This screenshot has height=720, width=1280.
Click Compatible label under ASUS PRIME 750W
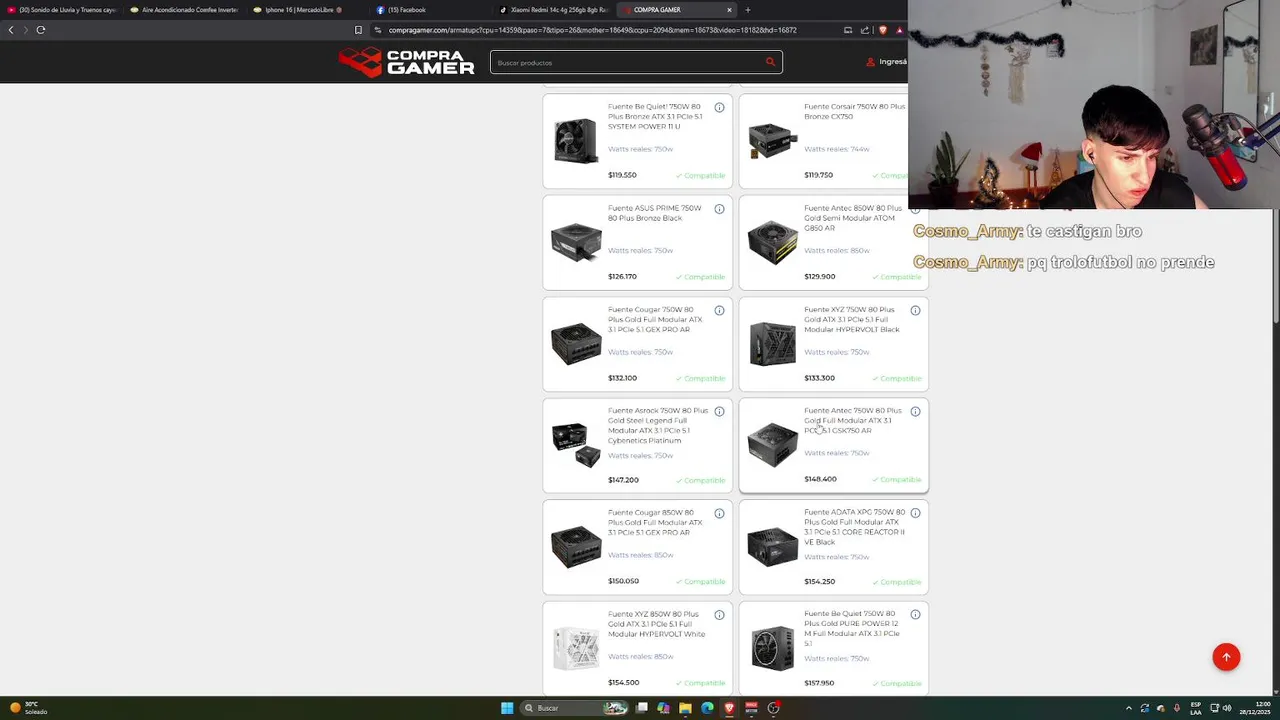700,277
